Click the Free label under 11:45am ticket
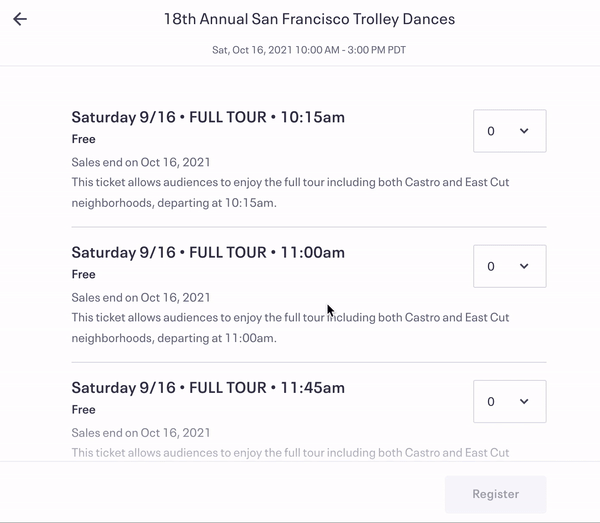Image resolution: width=600 pixels, height=523 pixels. pos(84,409)
